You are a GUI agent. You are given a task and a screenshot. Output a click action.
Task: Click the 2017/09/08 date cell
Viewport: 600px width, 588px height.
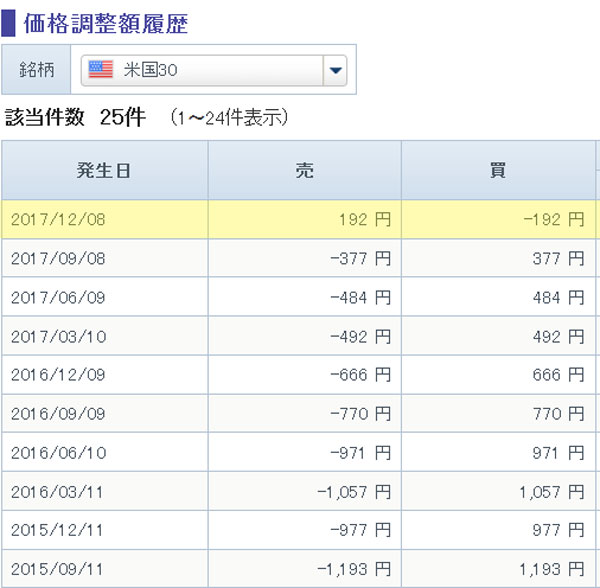click(x=58, y=259)
